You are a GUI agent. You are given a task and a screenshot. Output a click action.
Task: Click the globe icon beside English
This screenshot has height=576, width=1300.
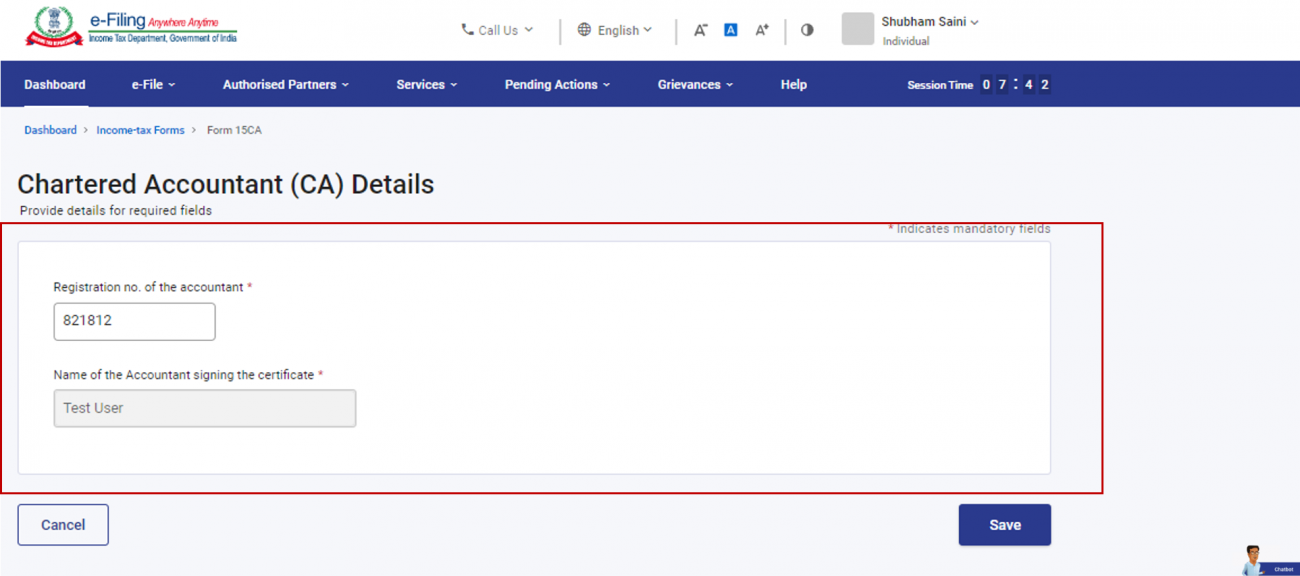[x=584, y=30]
